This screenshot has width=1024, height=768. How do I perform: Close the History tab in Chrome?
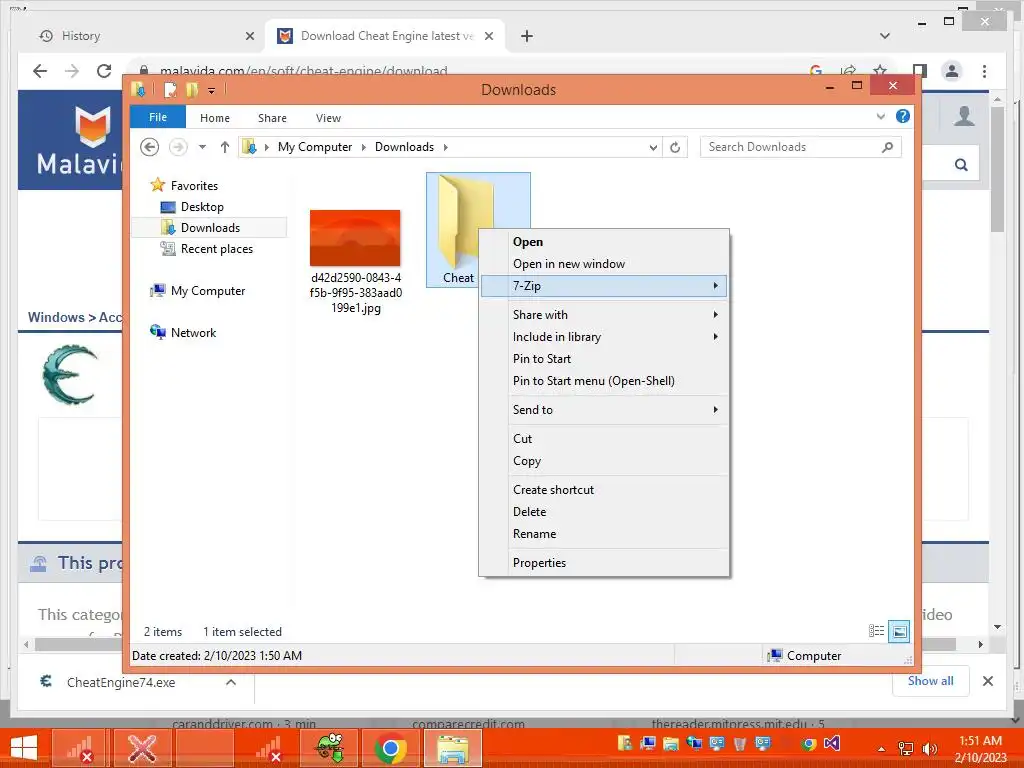point(249,37)
